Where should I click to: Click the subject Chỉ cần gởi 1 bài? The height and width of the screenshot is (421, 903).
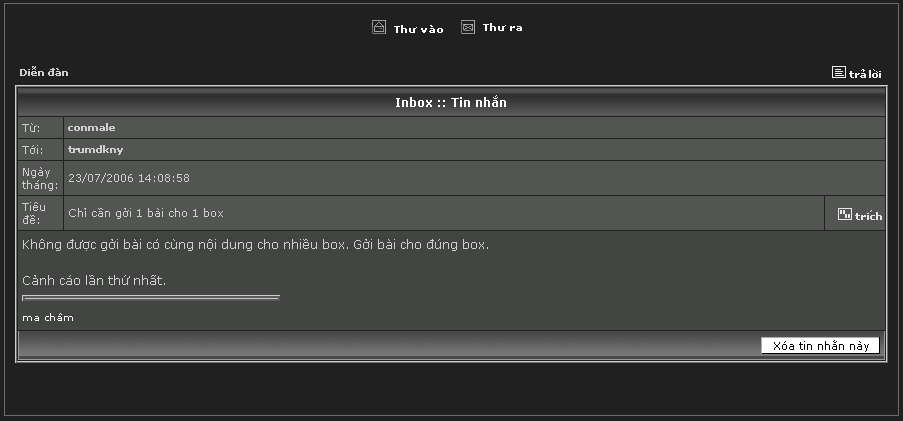coord(145,213)
